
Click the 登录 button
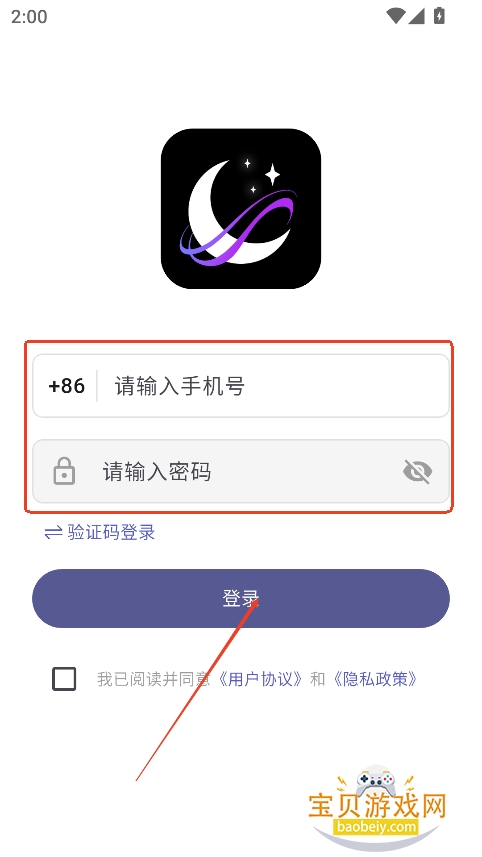[240, 598]
